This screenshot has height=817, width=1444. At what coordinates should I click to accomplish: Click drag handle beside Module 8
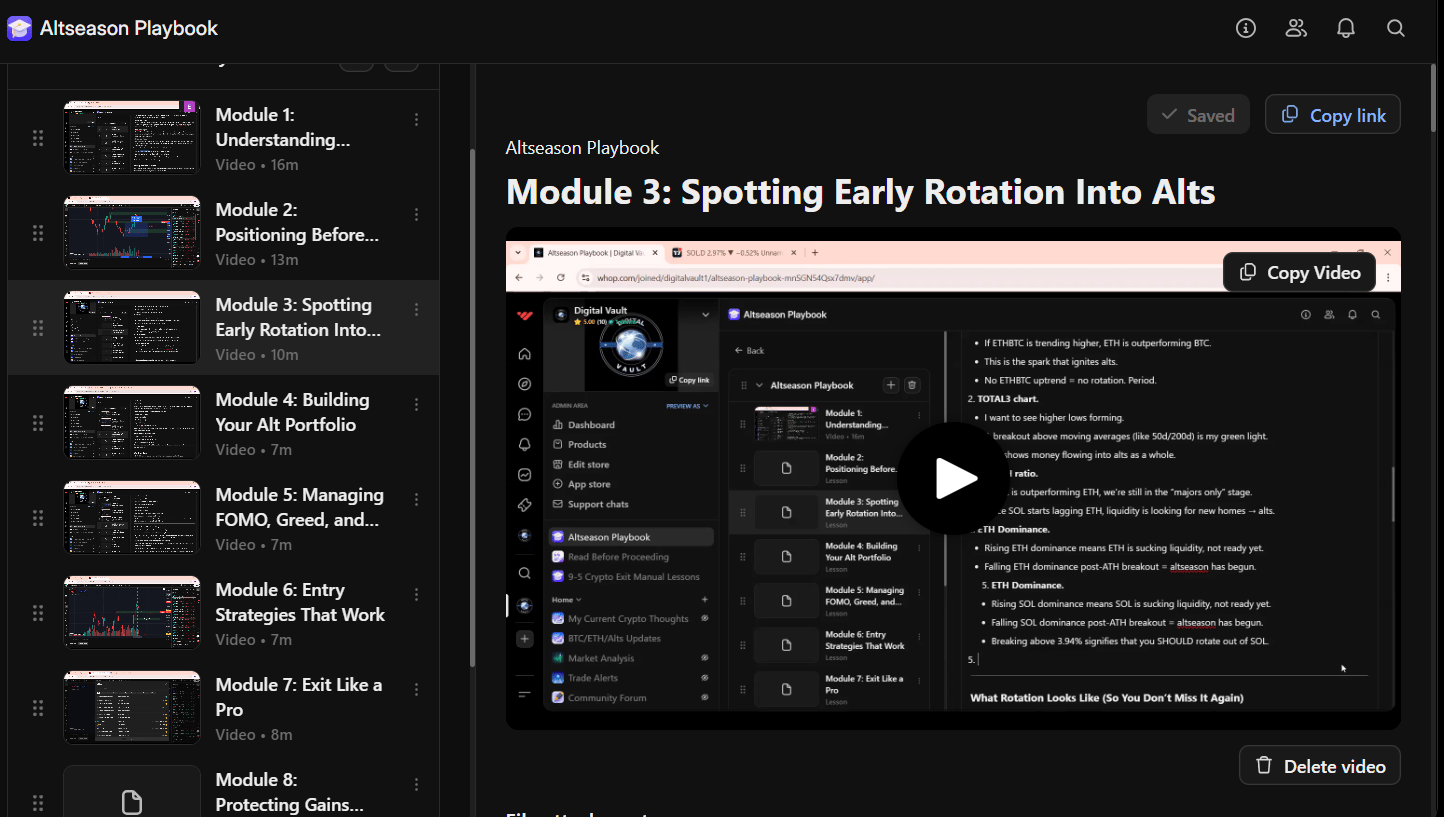click(38, 802)
